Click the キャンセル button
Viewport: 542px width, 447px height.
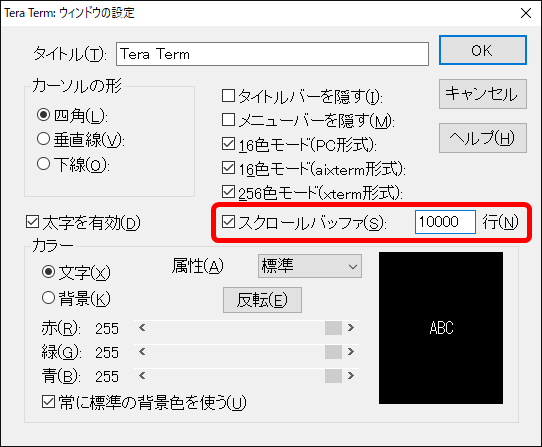[483, 94]
